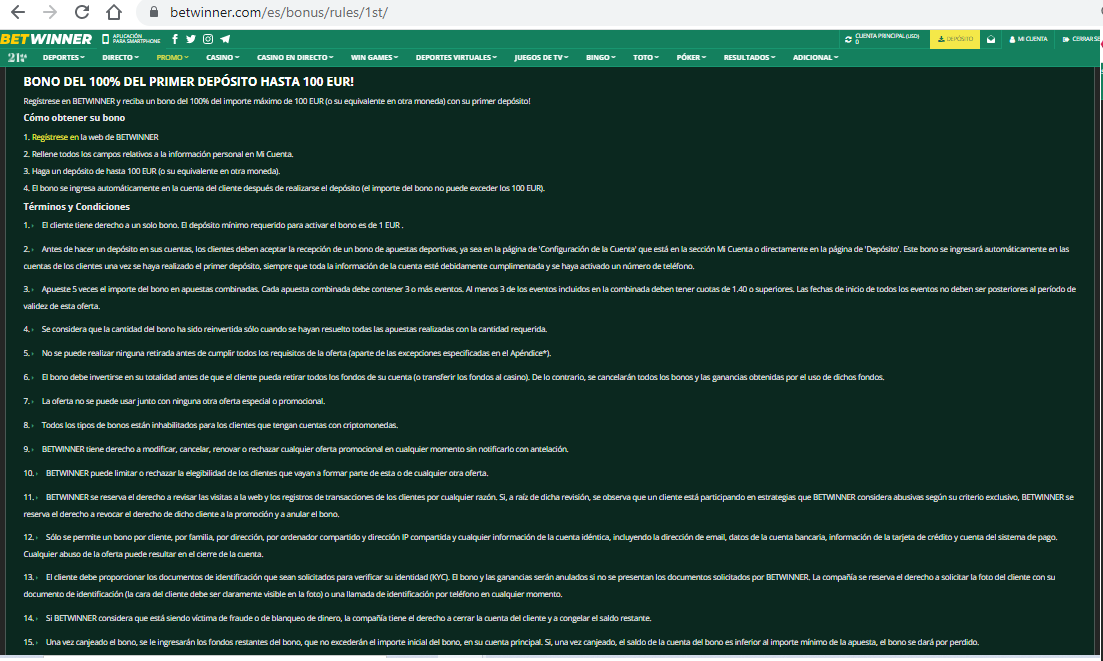Viewport: 1103px width, 661px height.
Task: Expand the Deportes menu
Action: (x=63, y=57)
